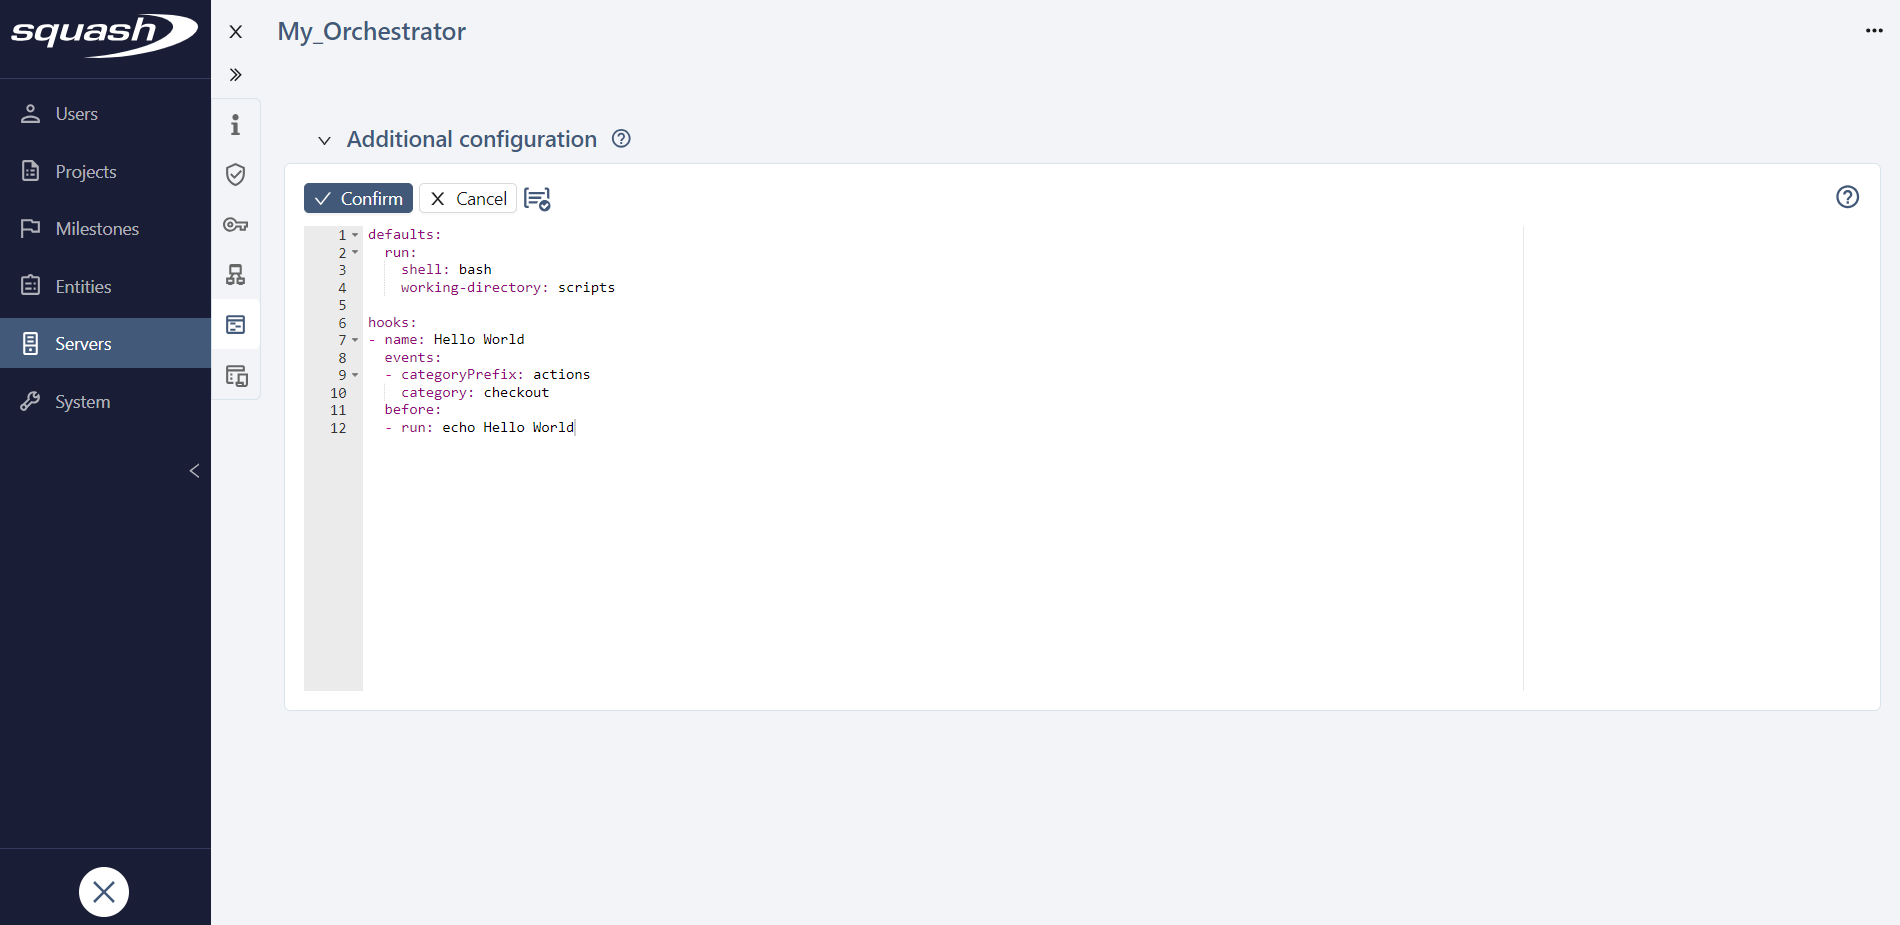Select the bottom device templates tab icon
The width and height of the screenshot is (1900, 925).
point(235,374)
